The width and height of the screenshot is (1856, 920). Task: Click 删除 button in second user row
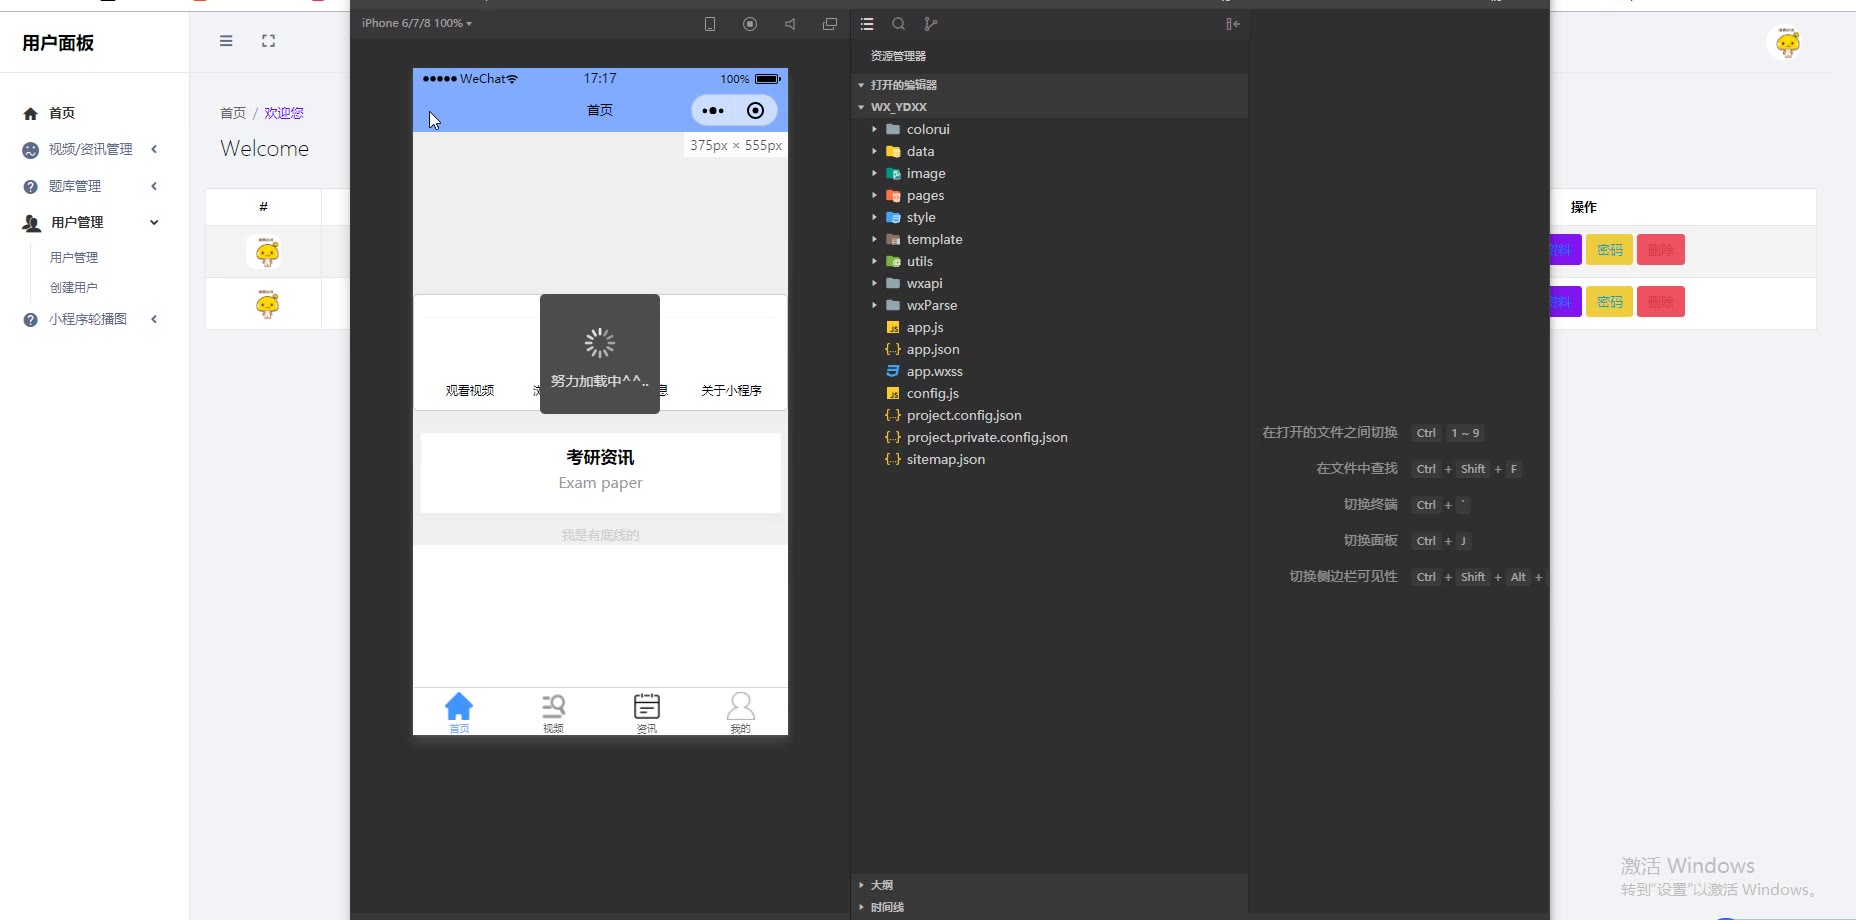1661,302
